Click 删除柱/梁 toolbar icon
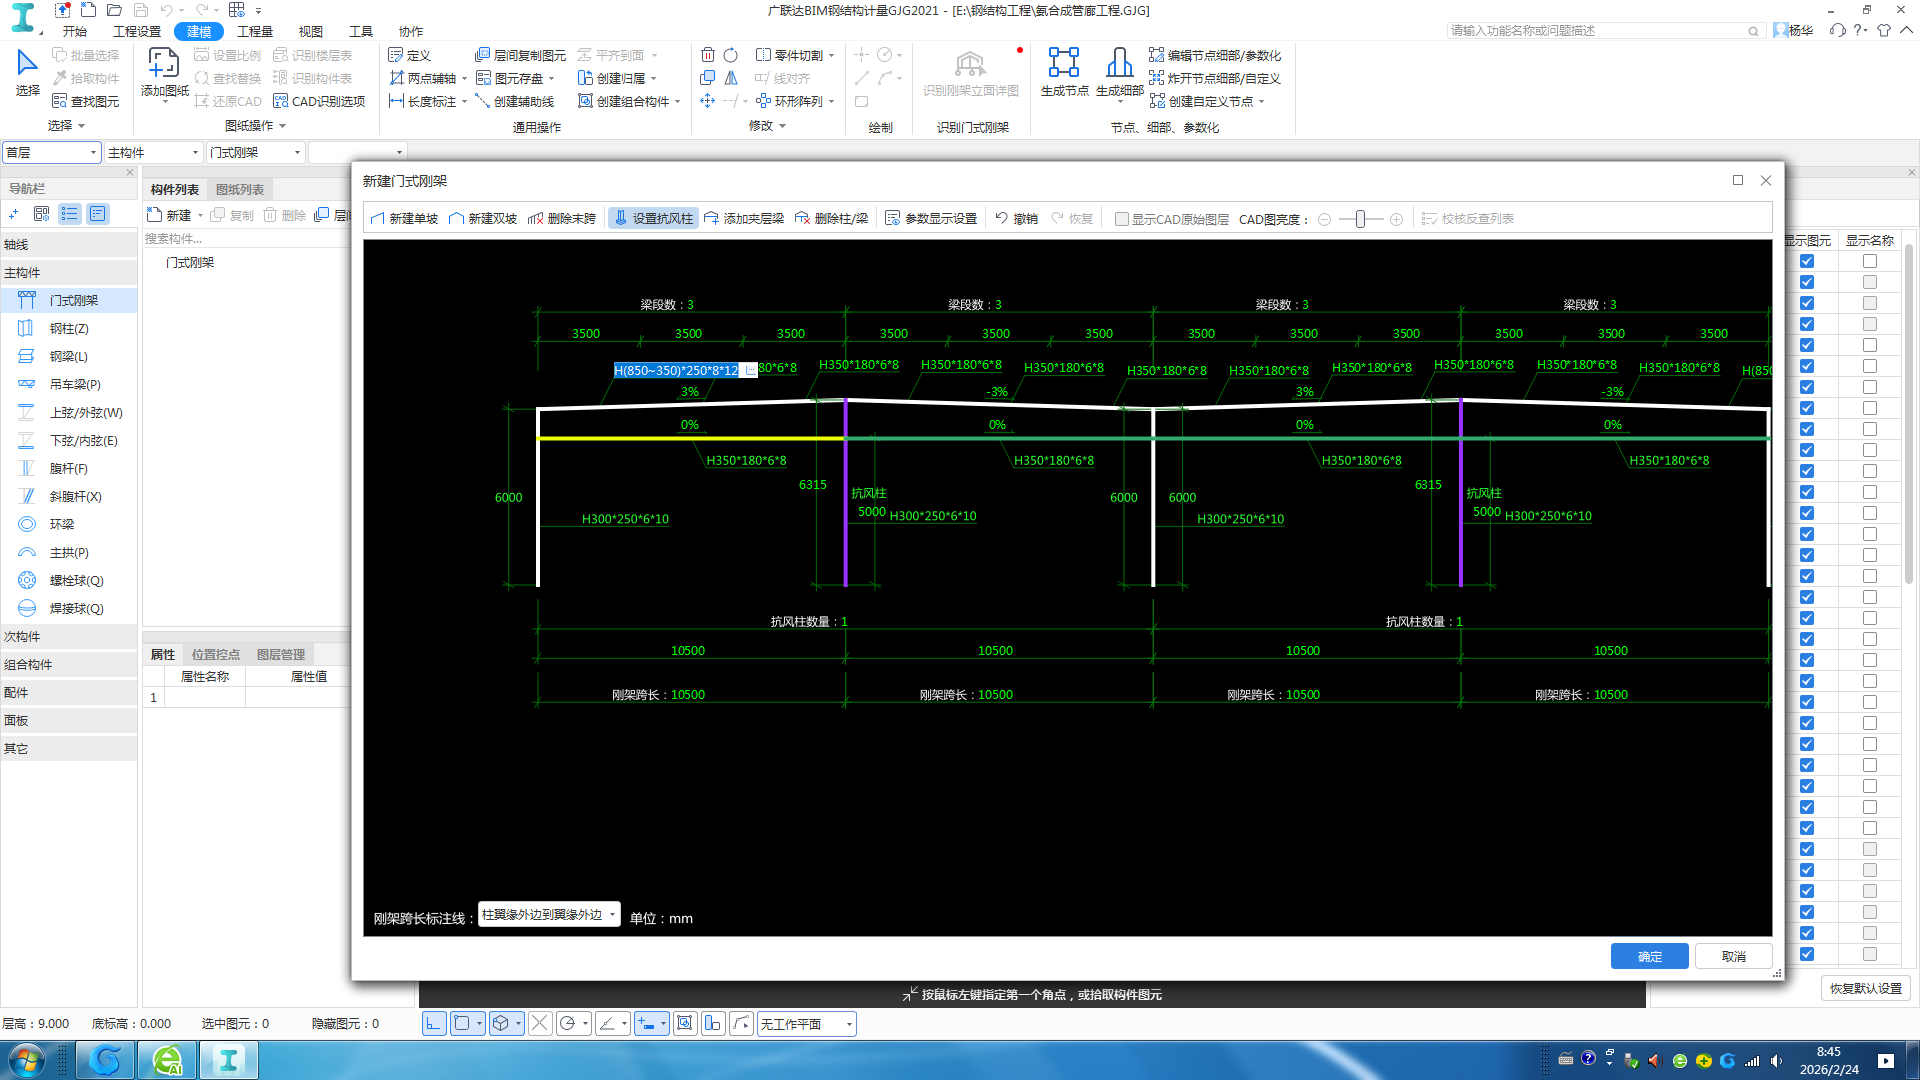 click(x=831, y=218)
